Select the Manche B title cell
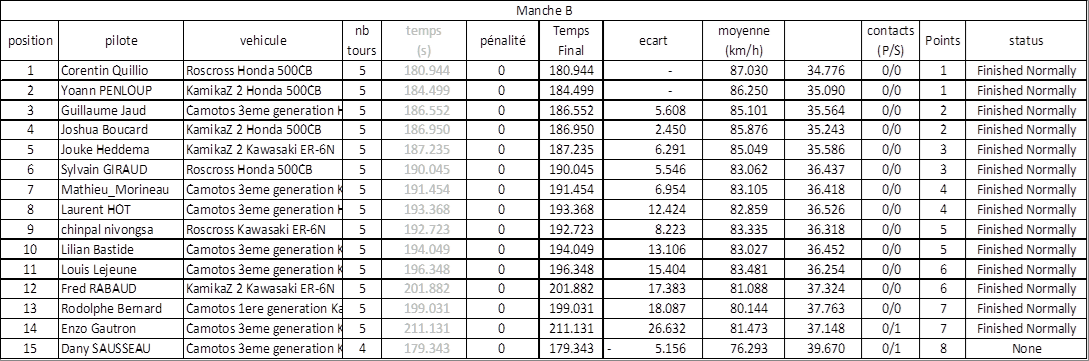 click(544, 10)
